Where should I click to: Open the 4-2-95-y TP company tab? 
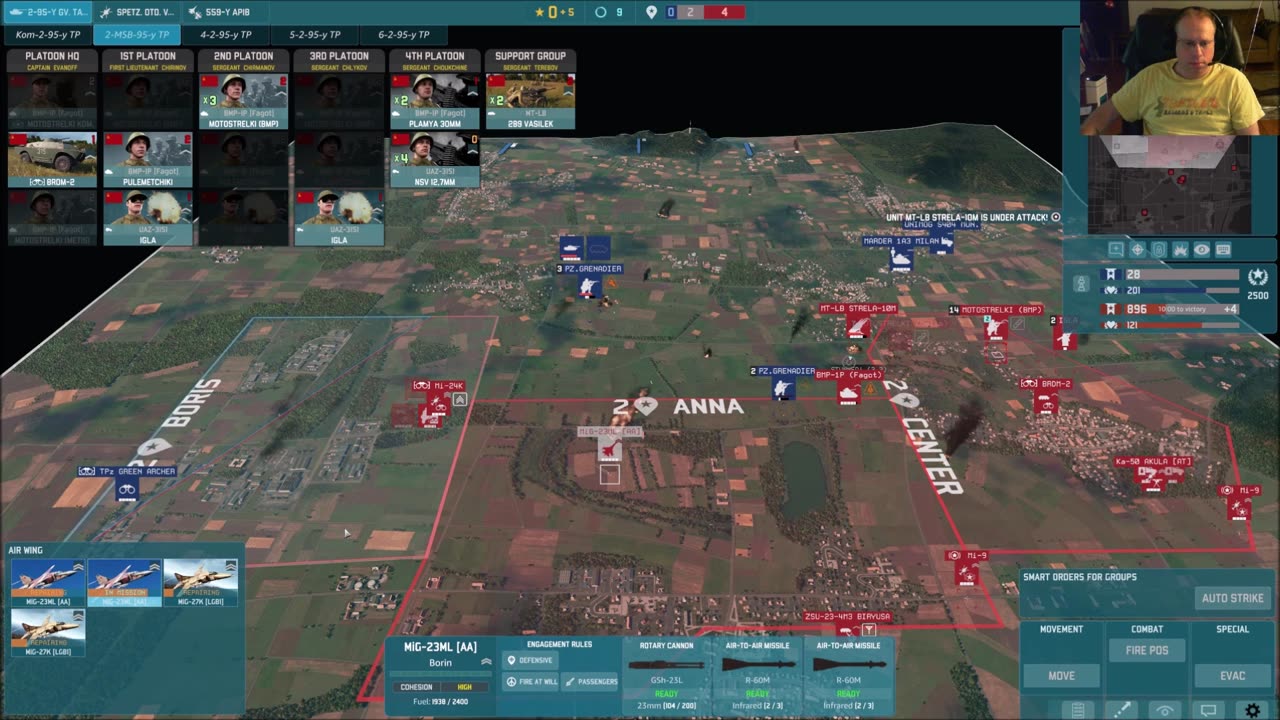click(x=226, y=35)
